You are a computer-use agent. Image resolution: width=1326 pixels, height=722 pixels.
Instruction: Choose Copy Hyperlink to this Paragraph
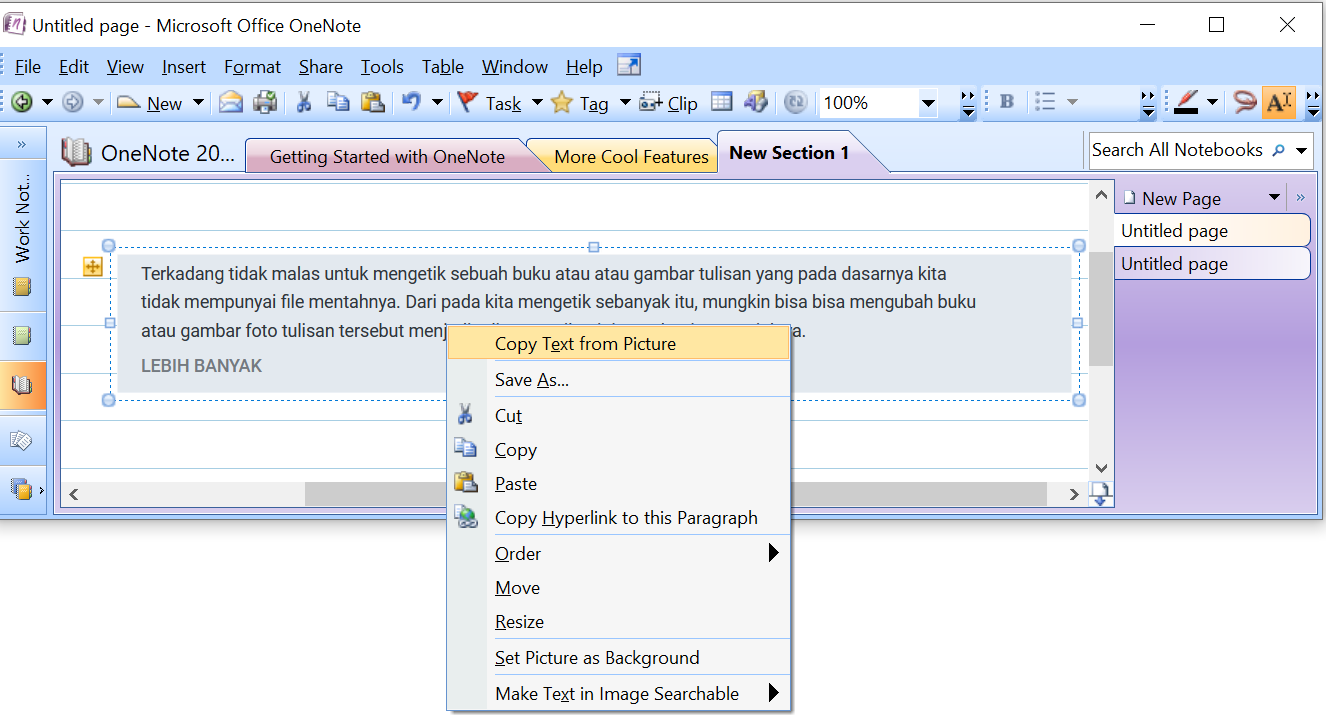tap(619, 518)
